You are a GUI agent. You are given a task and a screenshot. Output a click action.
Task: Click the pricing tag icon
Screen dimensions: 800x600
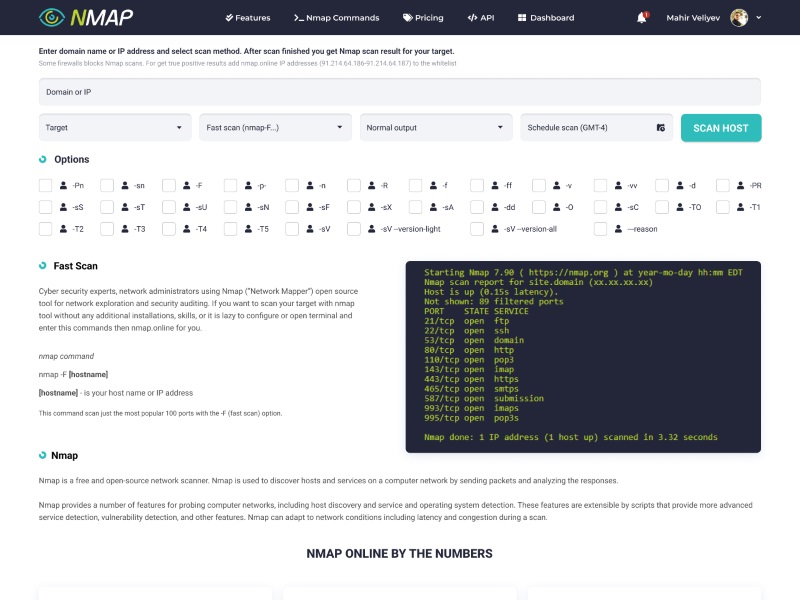click(406, 17)
